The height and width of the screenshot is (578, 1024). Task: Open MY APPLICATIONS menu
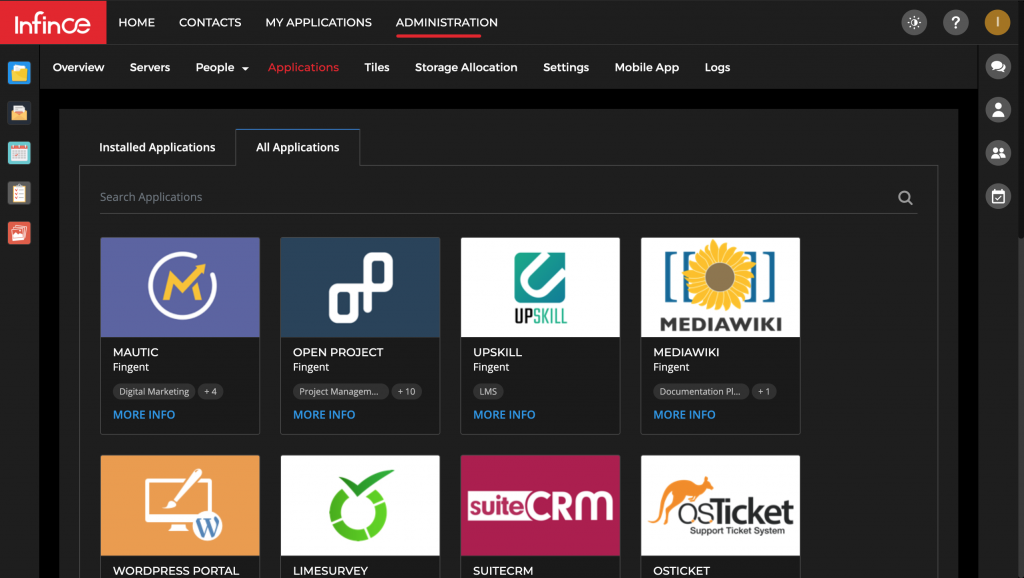pos(319,22)
